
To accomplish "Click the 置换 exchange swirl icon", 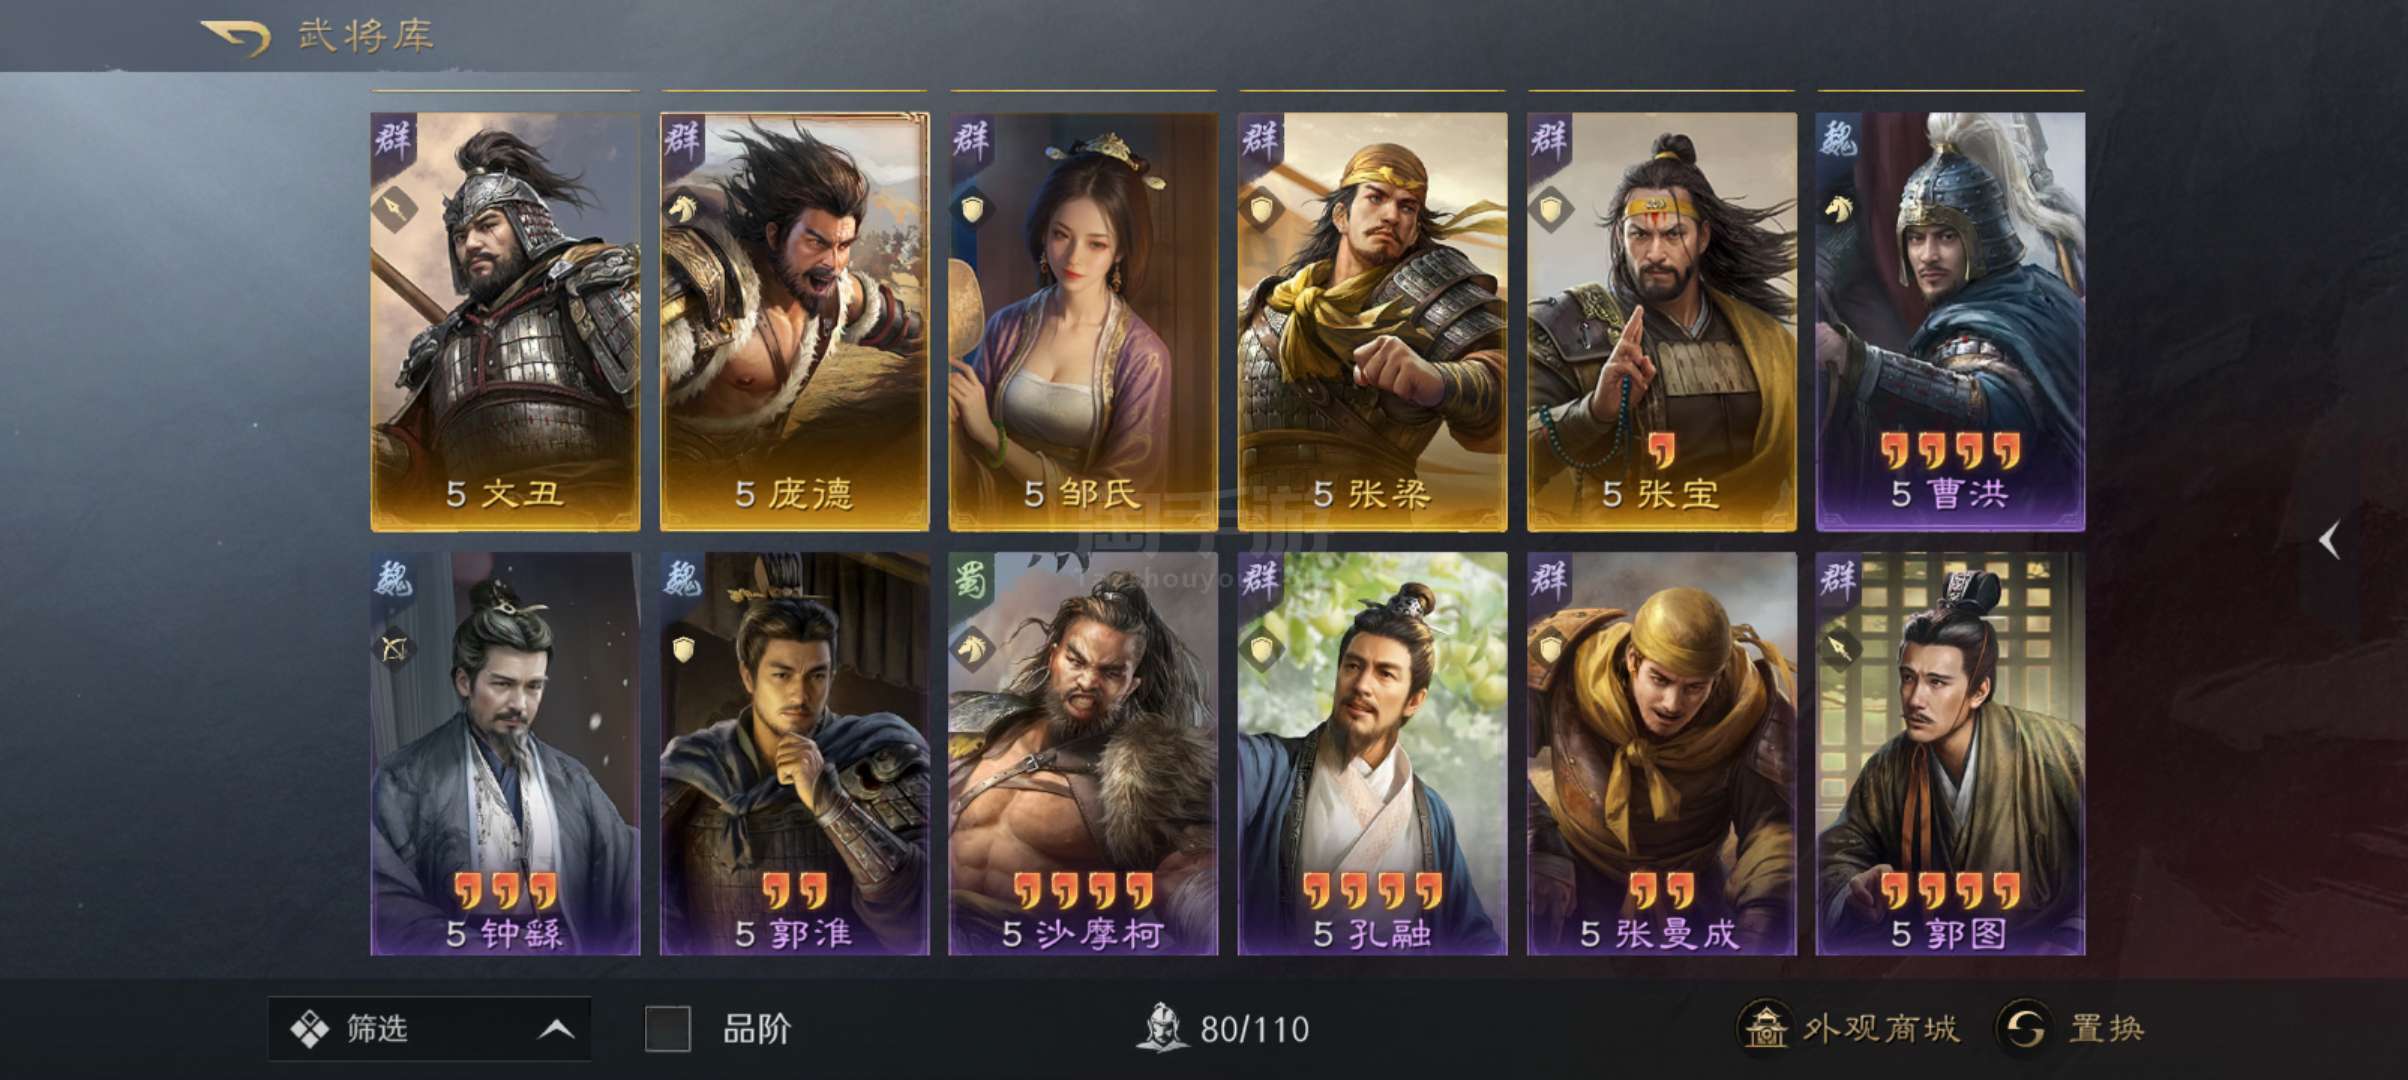I will [2025, 1028].
